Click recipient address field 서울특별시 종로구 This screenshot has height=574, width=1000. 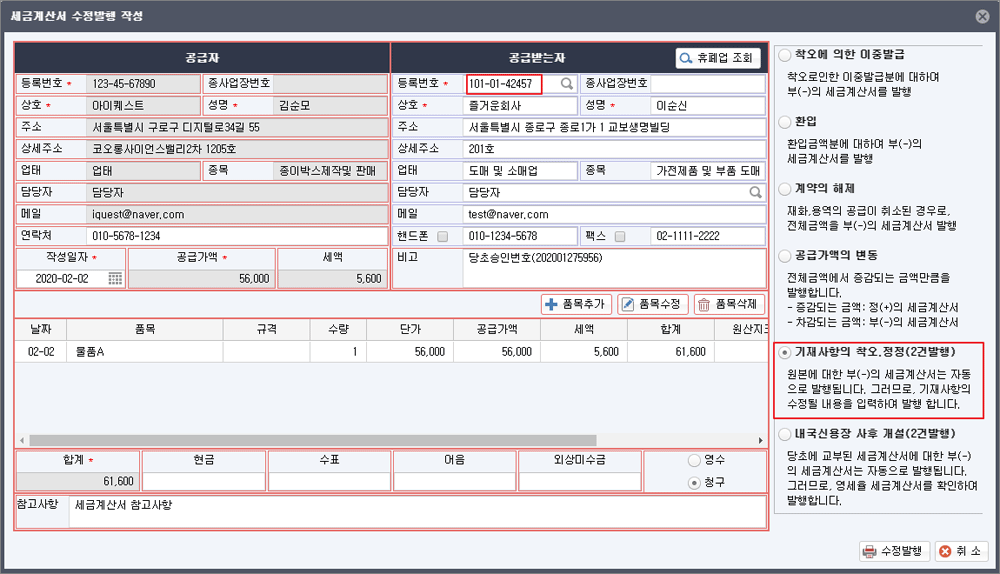click(614, 128)
